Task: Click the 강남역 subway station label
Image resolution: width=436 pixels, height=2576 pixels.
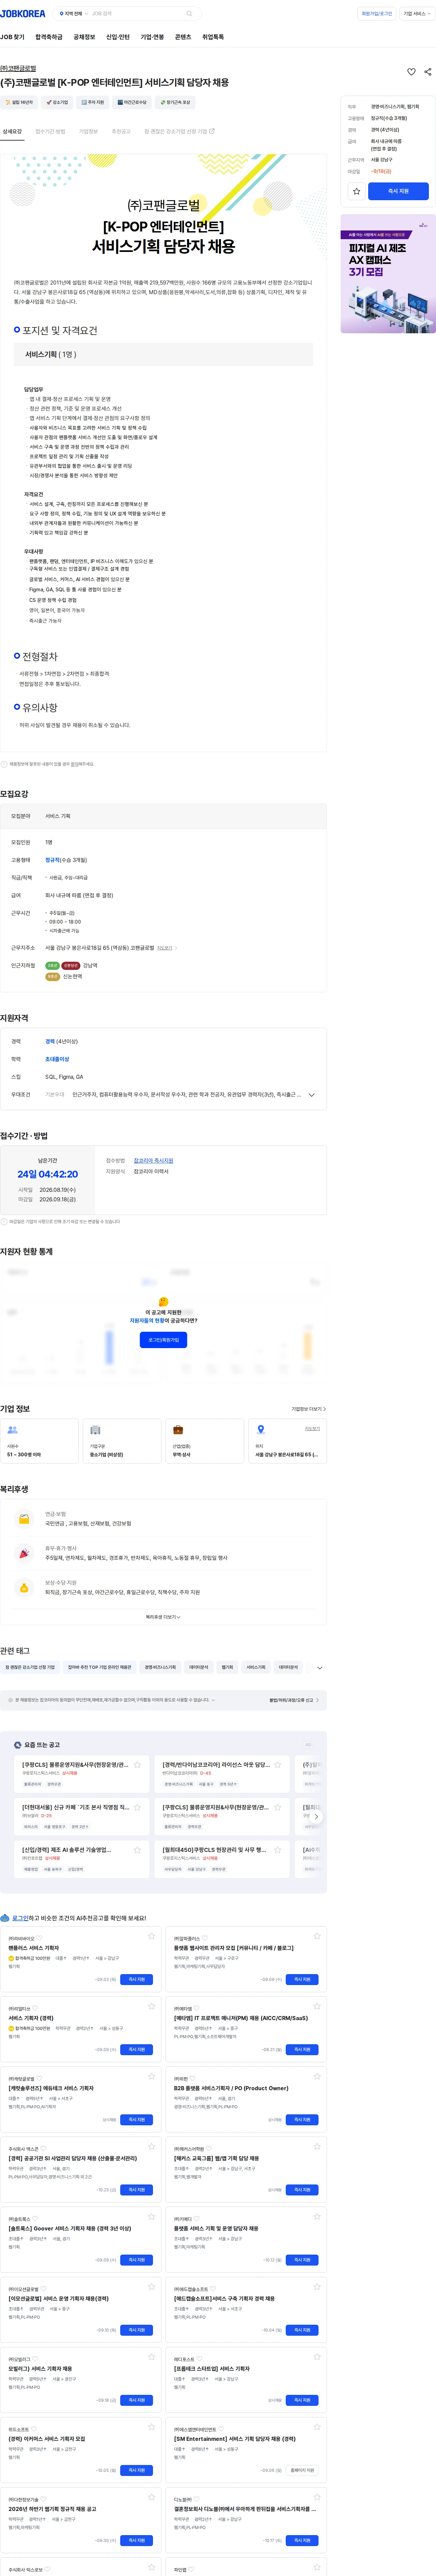Action: [x=90, y=966]
